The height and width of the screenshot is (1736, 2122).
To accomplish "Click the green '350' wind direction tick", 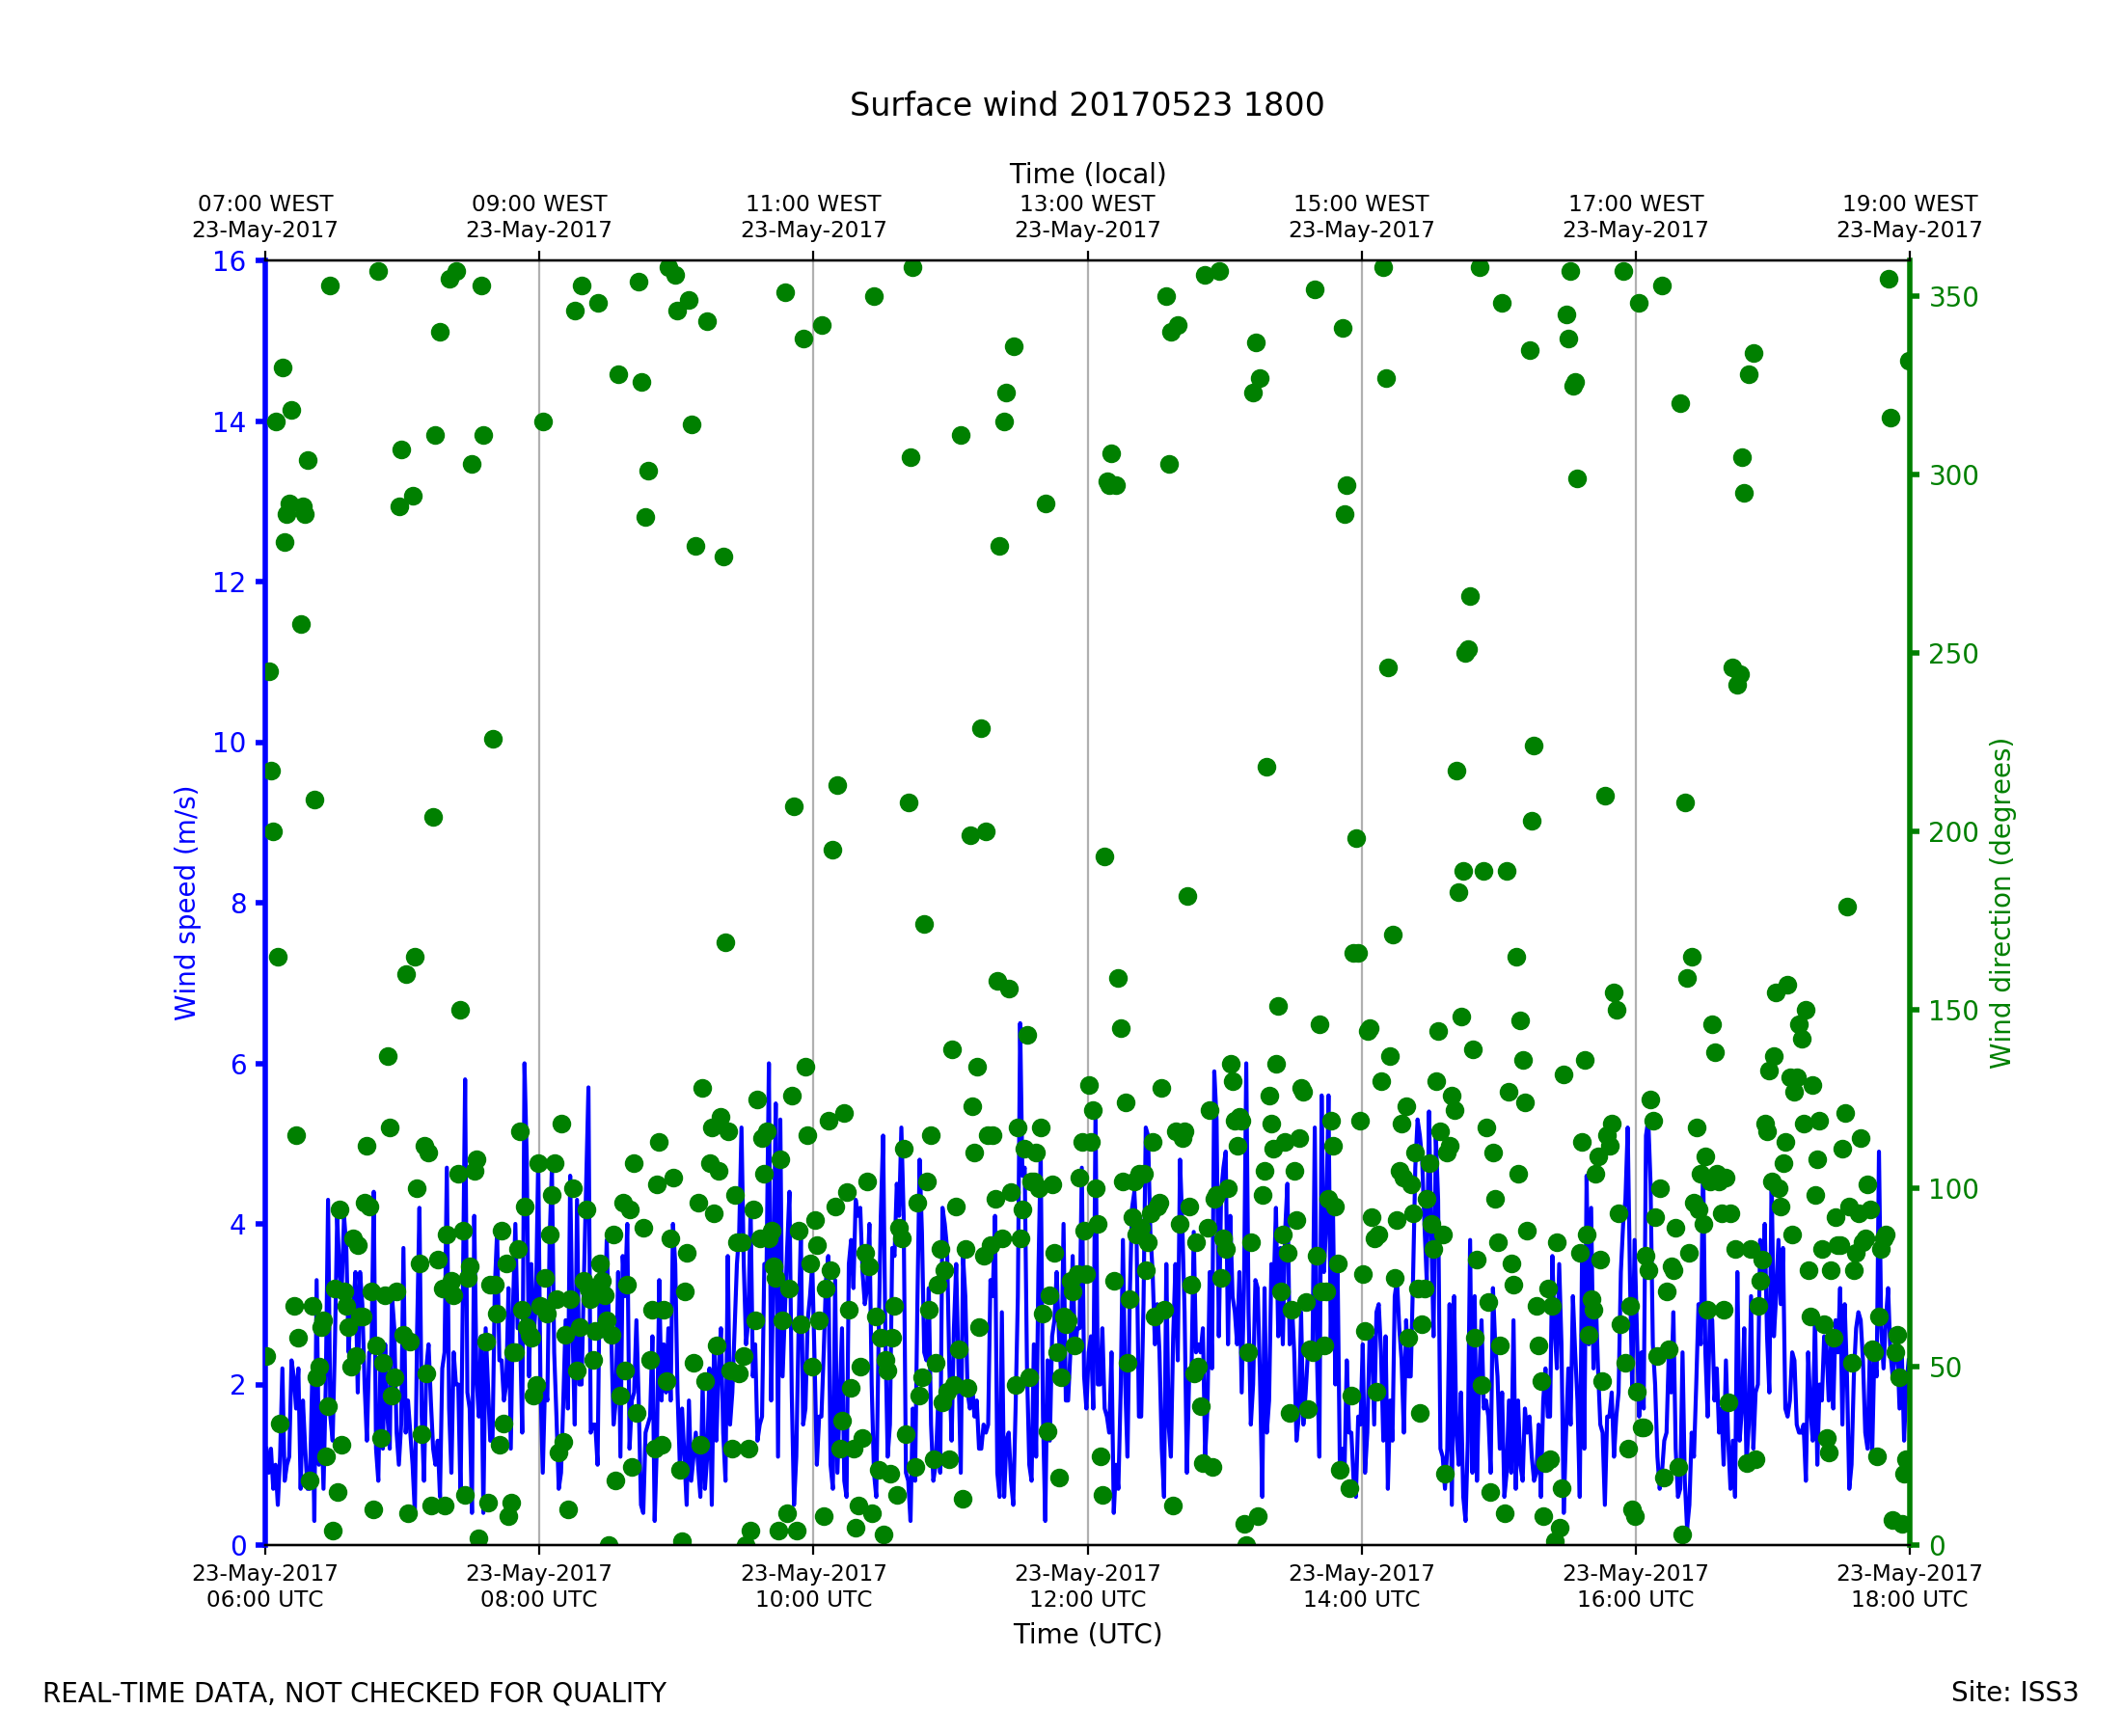I will tap(1953, 298).
